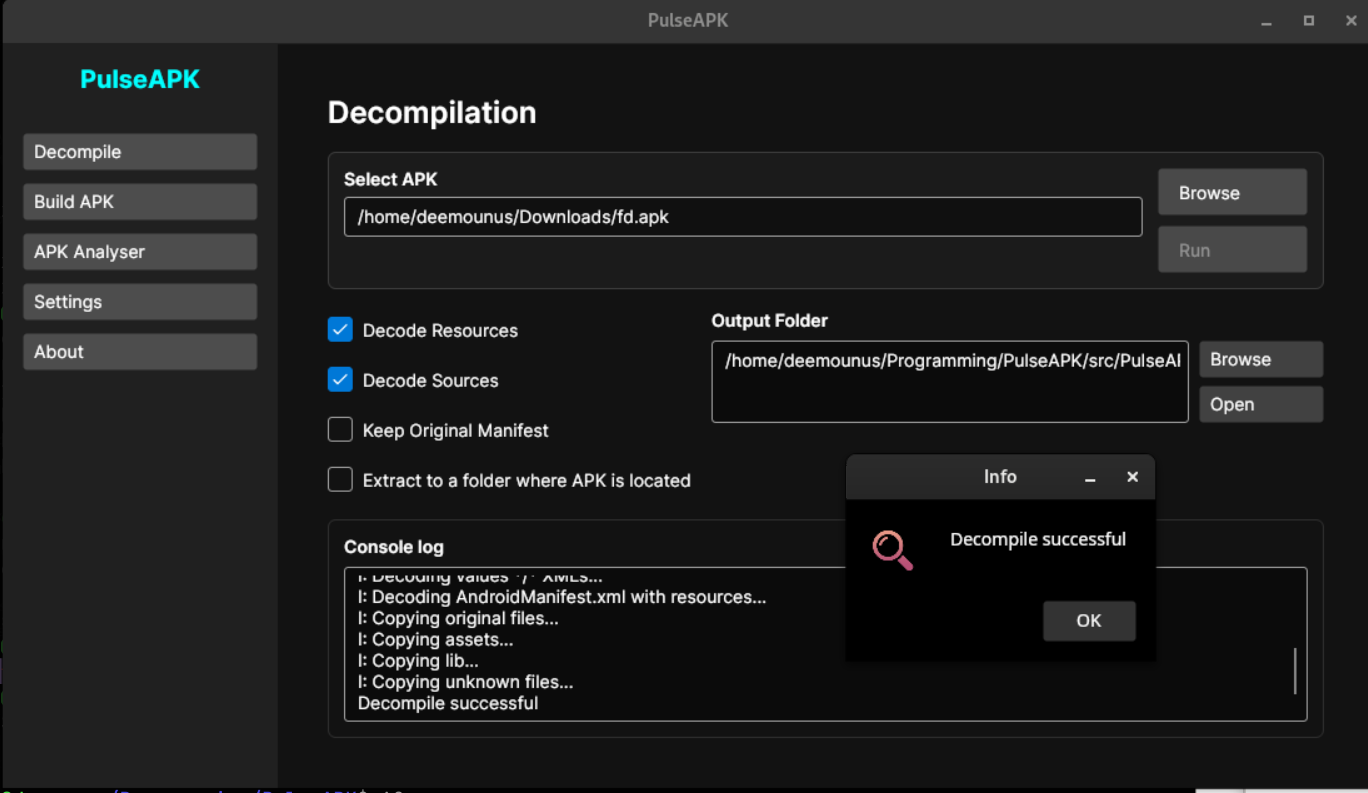1368x793 pixels.
Task: Click 'I: Copying assets...' log line
Action: (435, 640)
